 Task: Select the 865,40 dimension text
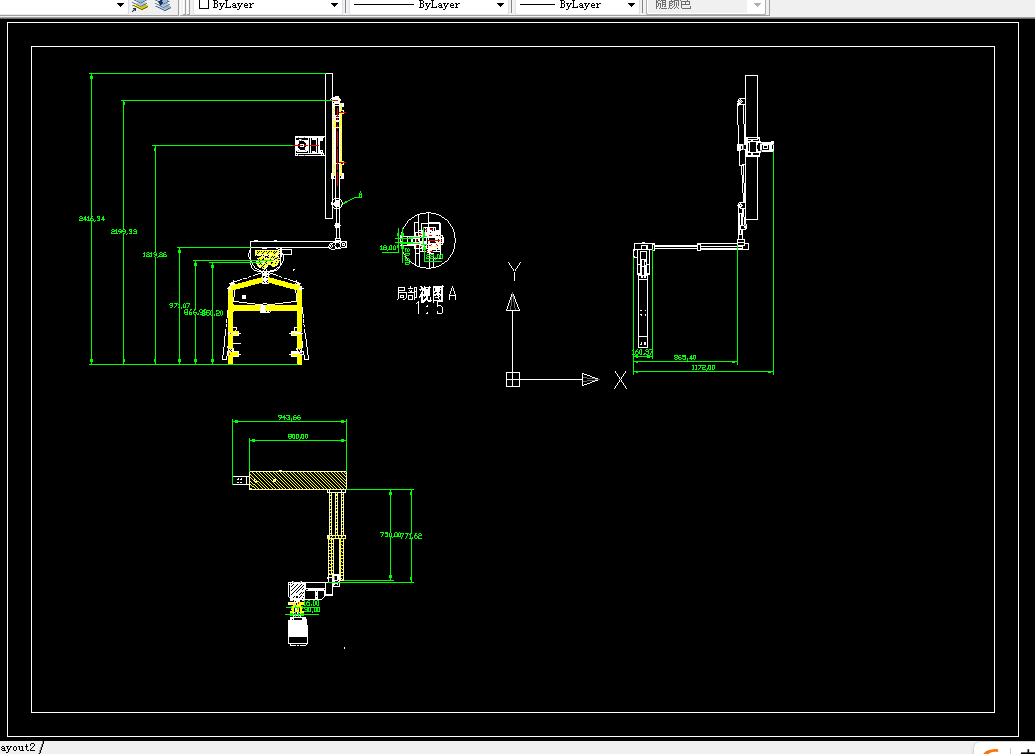click(x=684, y=357)
